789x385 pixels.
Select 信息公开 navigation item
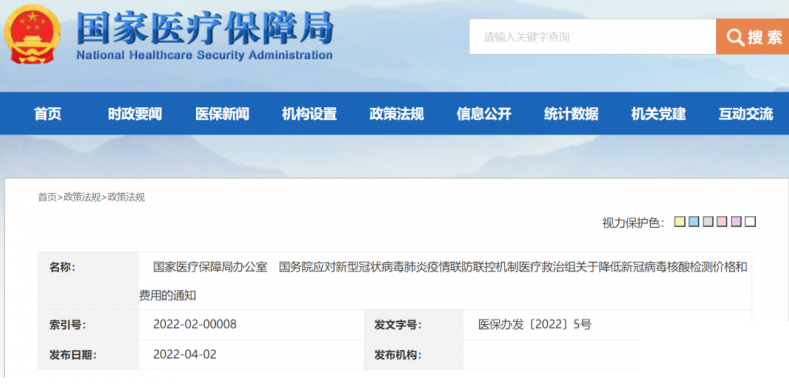(484, 114)
